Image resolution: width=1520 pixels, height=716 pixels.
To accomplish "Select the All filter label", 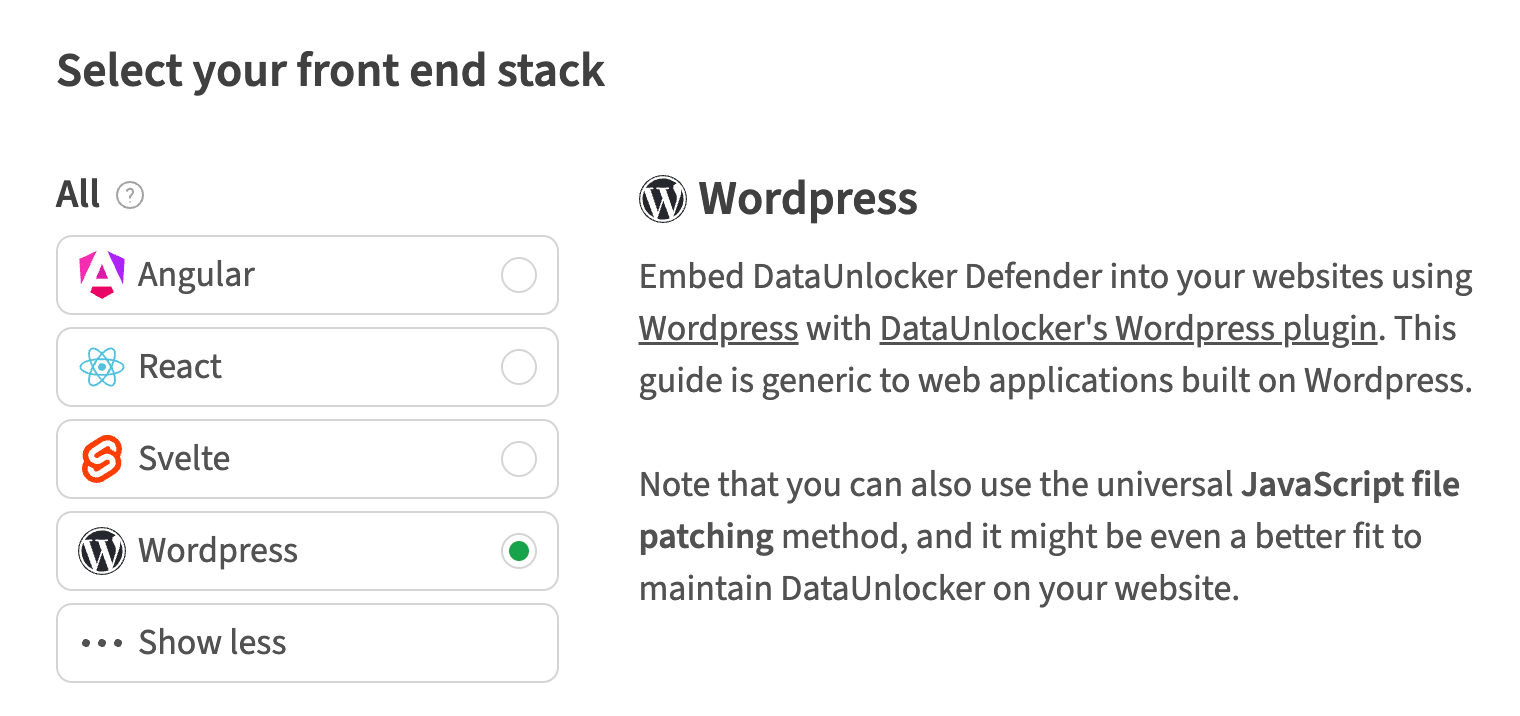I will (x=77, y=194).
